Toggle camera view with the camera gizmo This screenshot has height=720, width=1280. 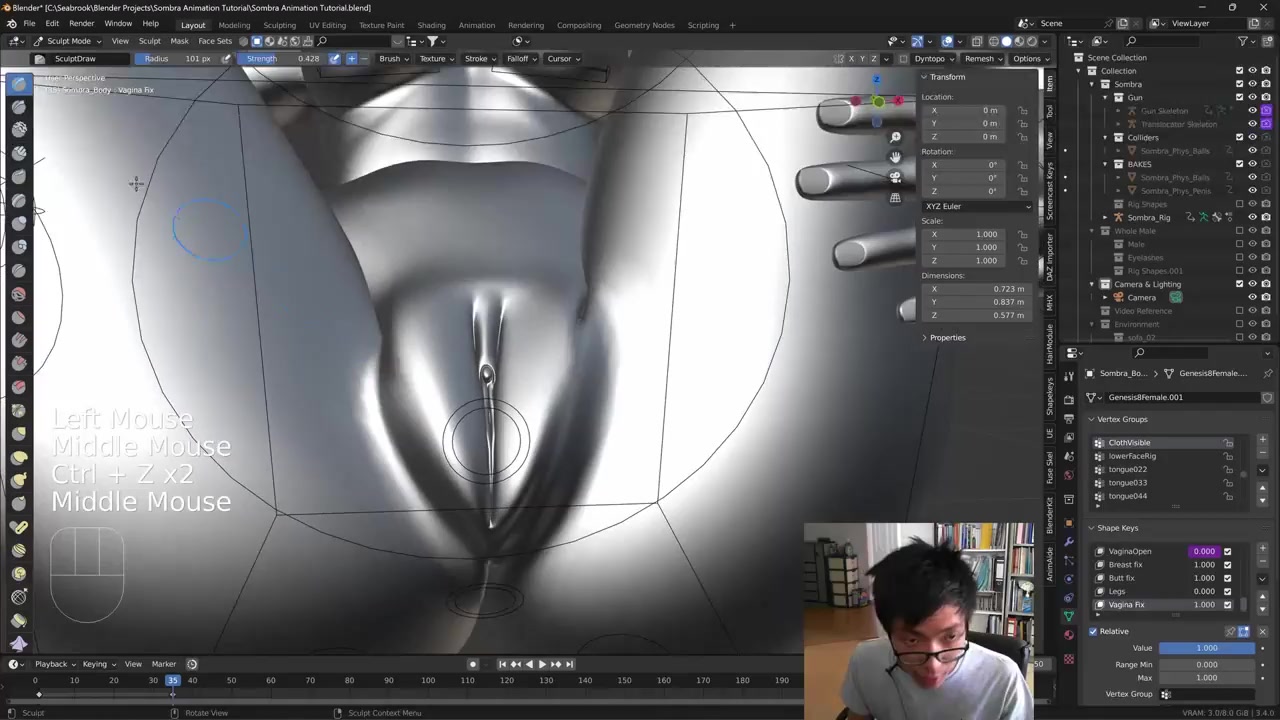click(895, 177)
